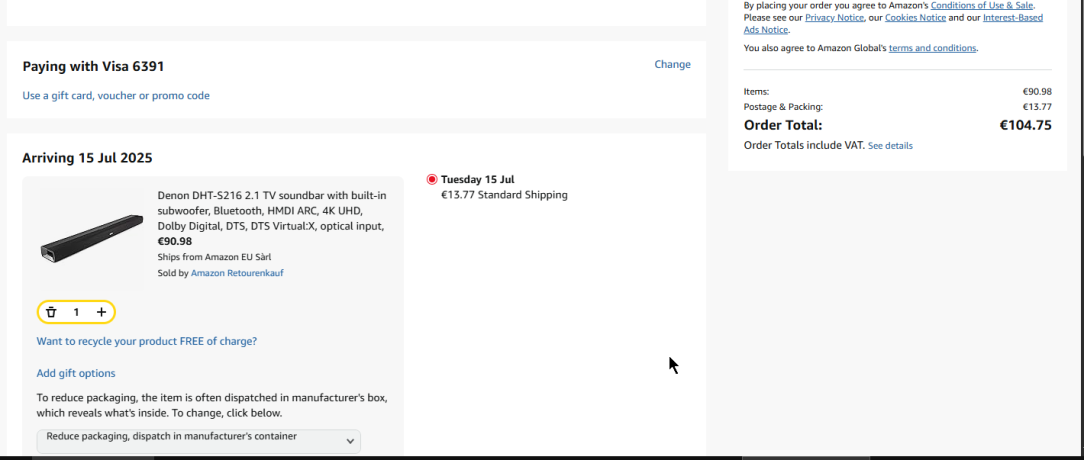
Task: Open Interest-Based Ads Notice link
Action: click(x=1013, y=17)
